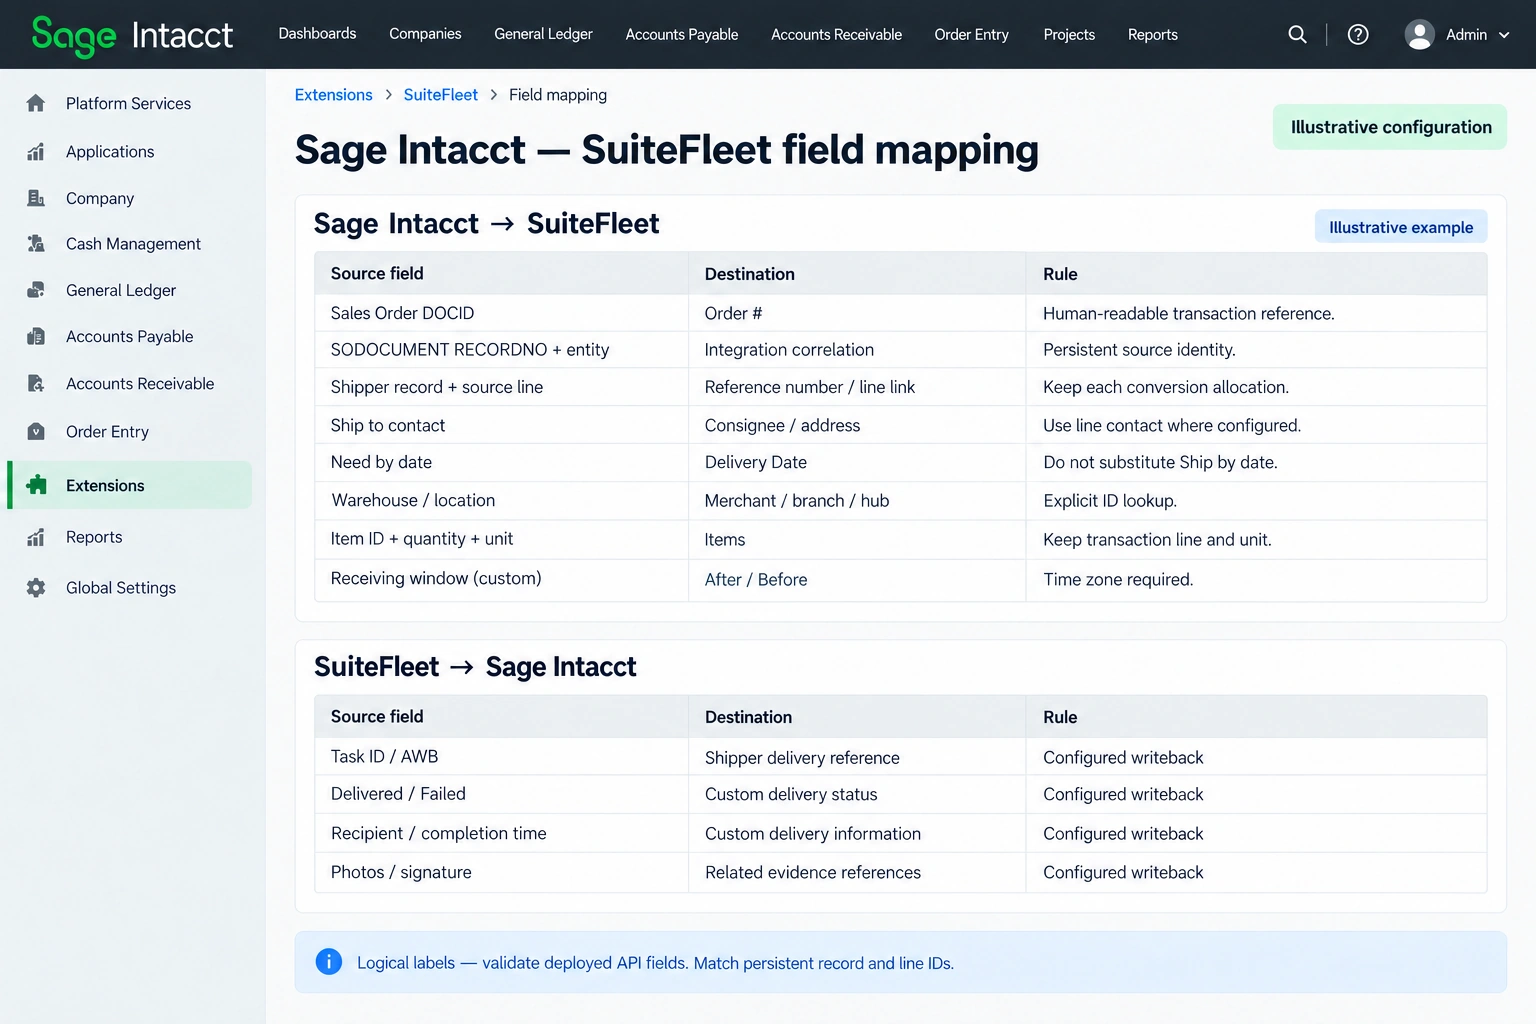Screen dimensions: 1536x1024
Task: Open the Reports top menu
Action: click(1152, 34)
